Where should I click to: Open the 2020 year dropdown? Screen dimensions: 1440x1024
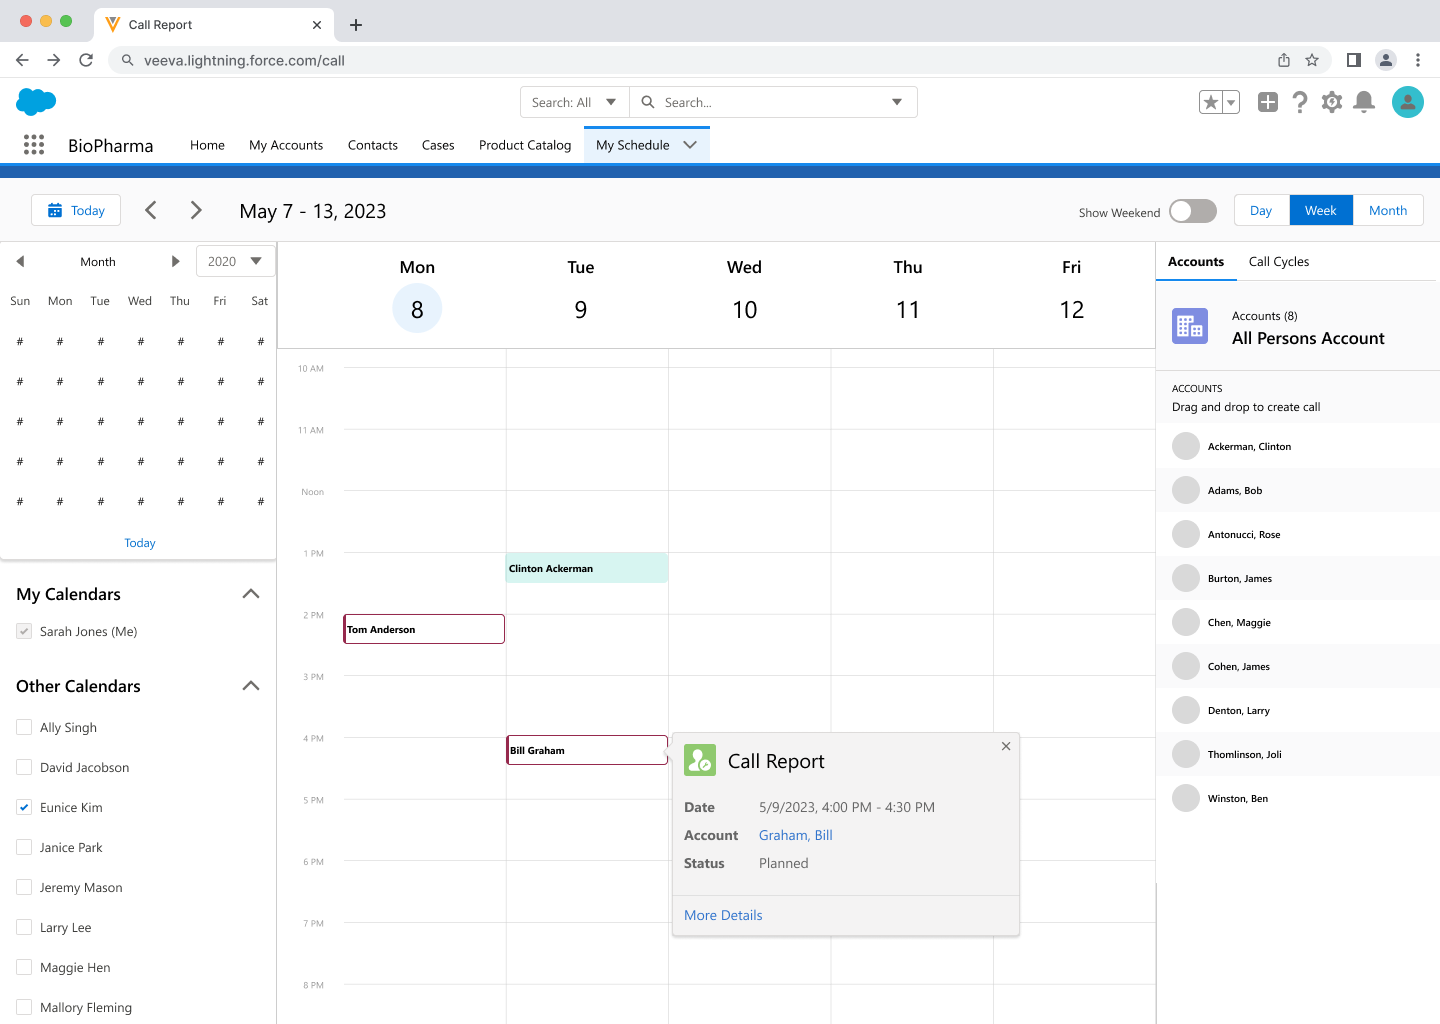(235, 262)
